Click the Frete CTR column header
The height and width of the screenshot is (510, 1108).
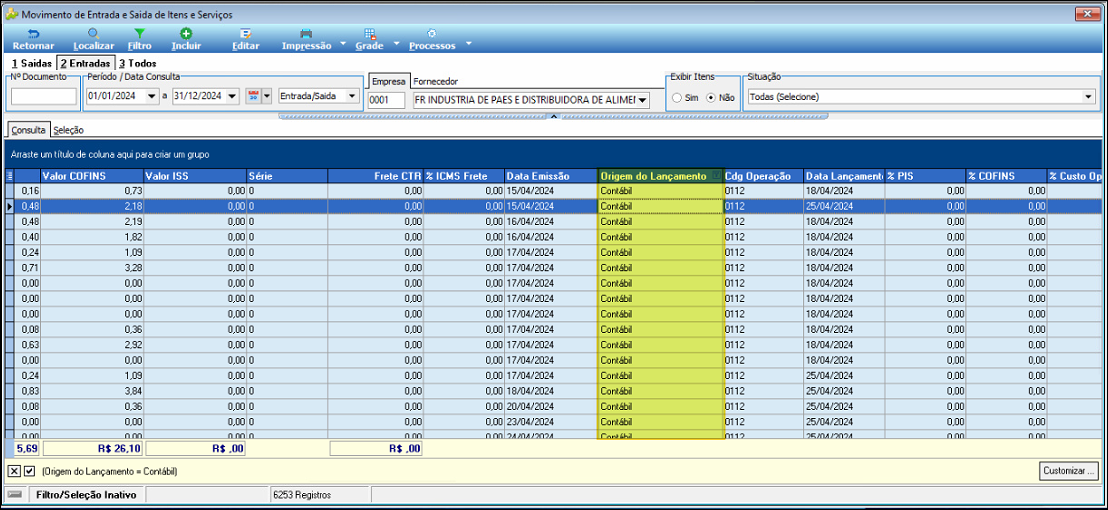pos(375,176)
